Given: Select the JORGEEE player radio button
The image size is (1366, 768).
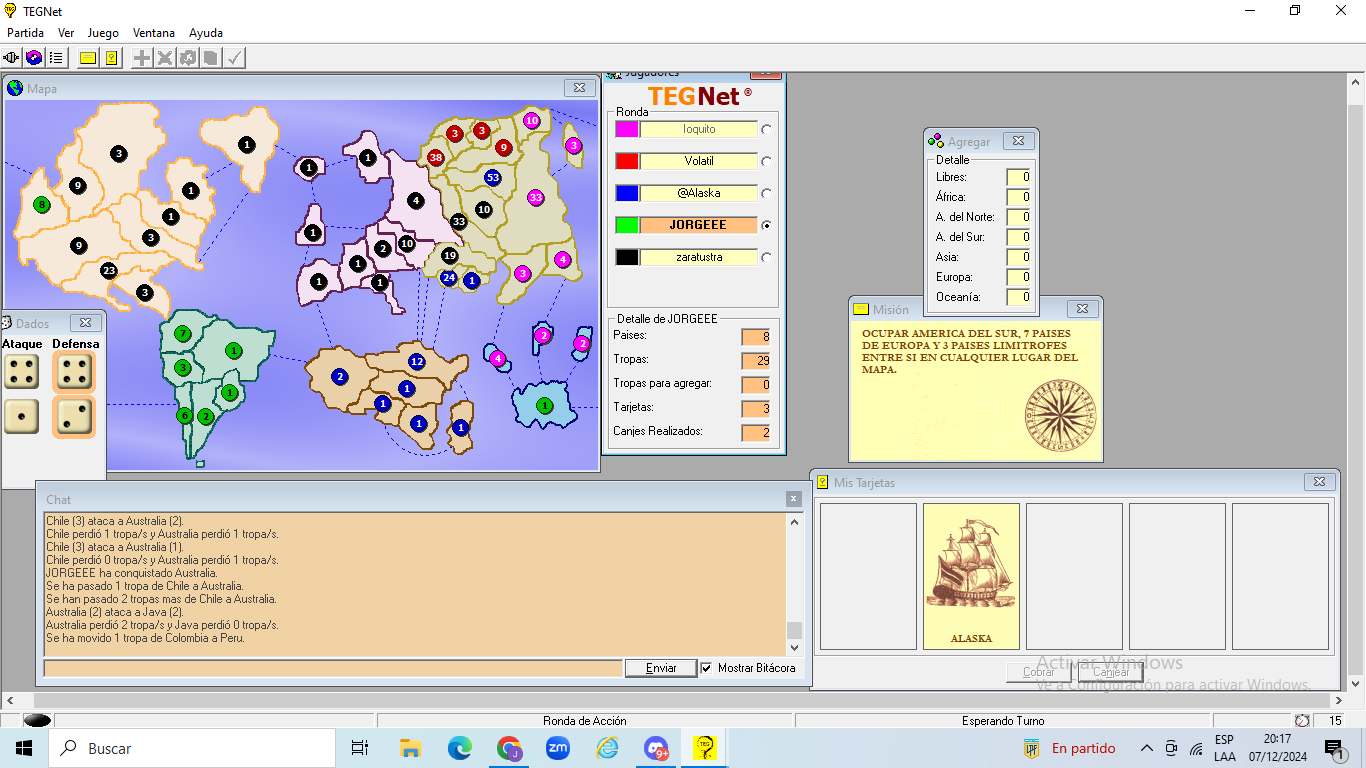Looking at the screenshot, I should point(766,225).
